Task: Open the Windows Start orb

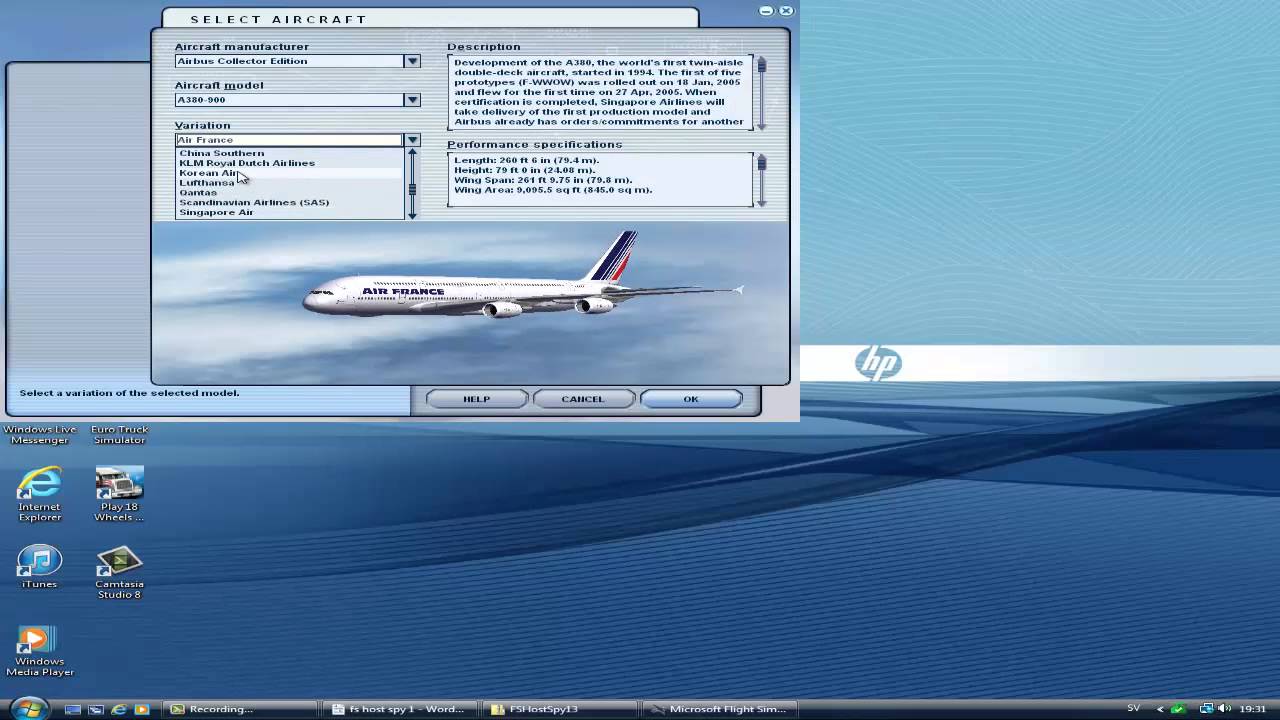Action: 28,708
